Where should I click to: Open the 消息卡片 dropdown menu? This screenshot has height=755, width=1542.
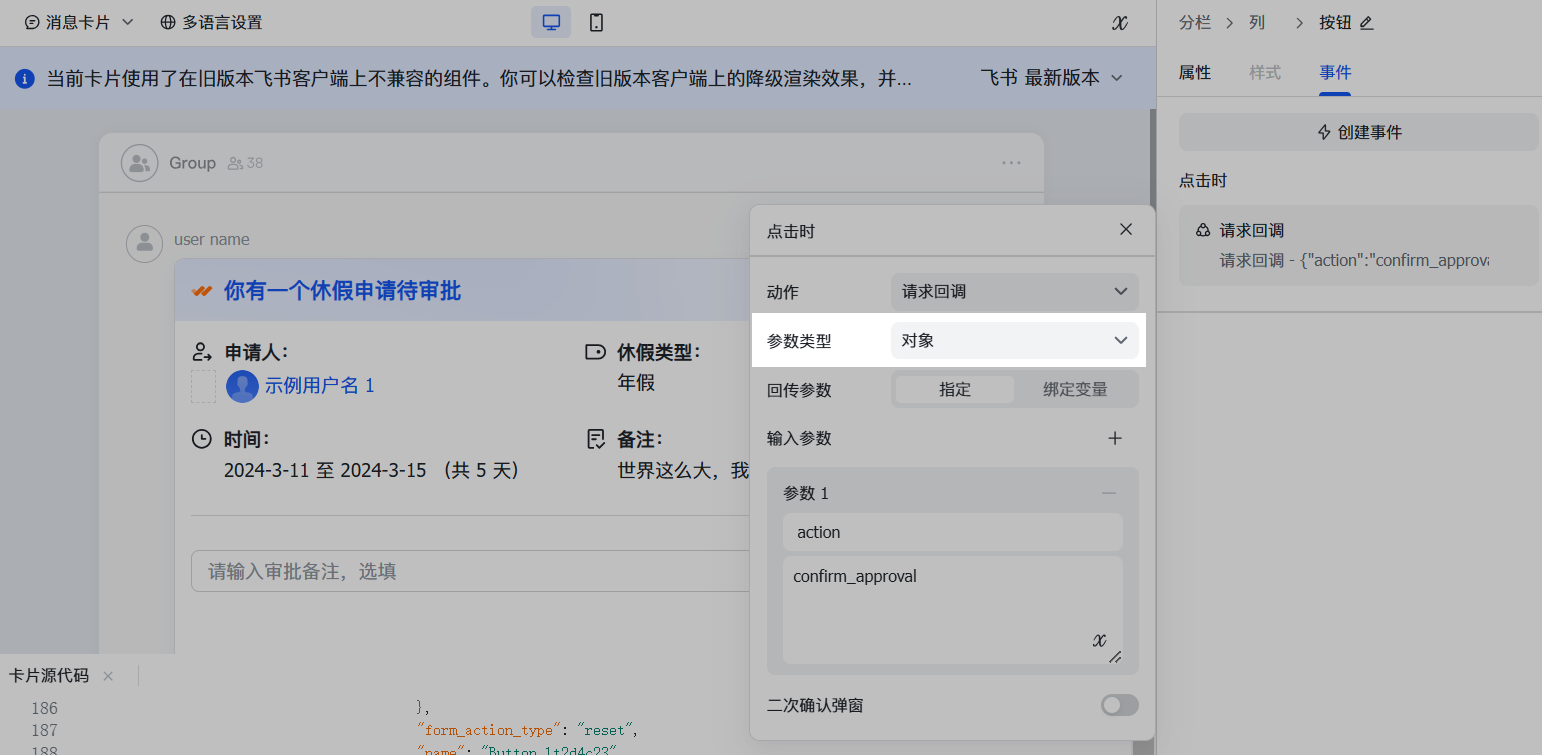click(x=79, y=22)
